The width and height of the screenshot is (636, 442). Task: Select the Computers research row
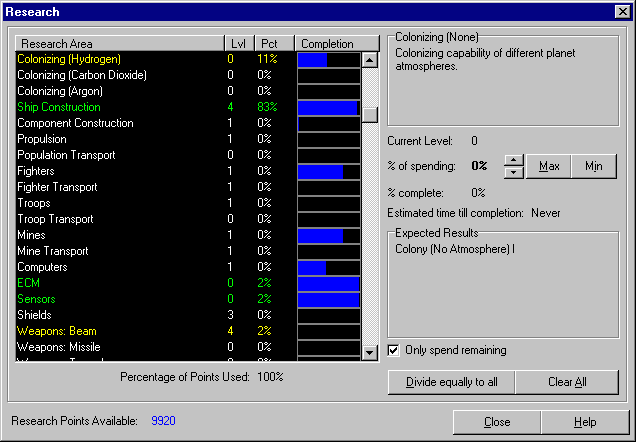coord(189,267)
